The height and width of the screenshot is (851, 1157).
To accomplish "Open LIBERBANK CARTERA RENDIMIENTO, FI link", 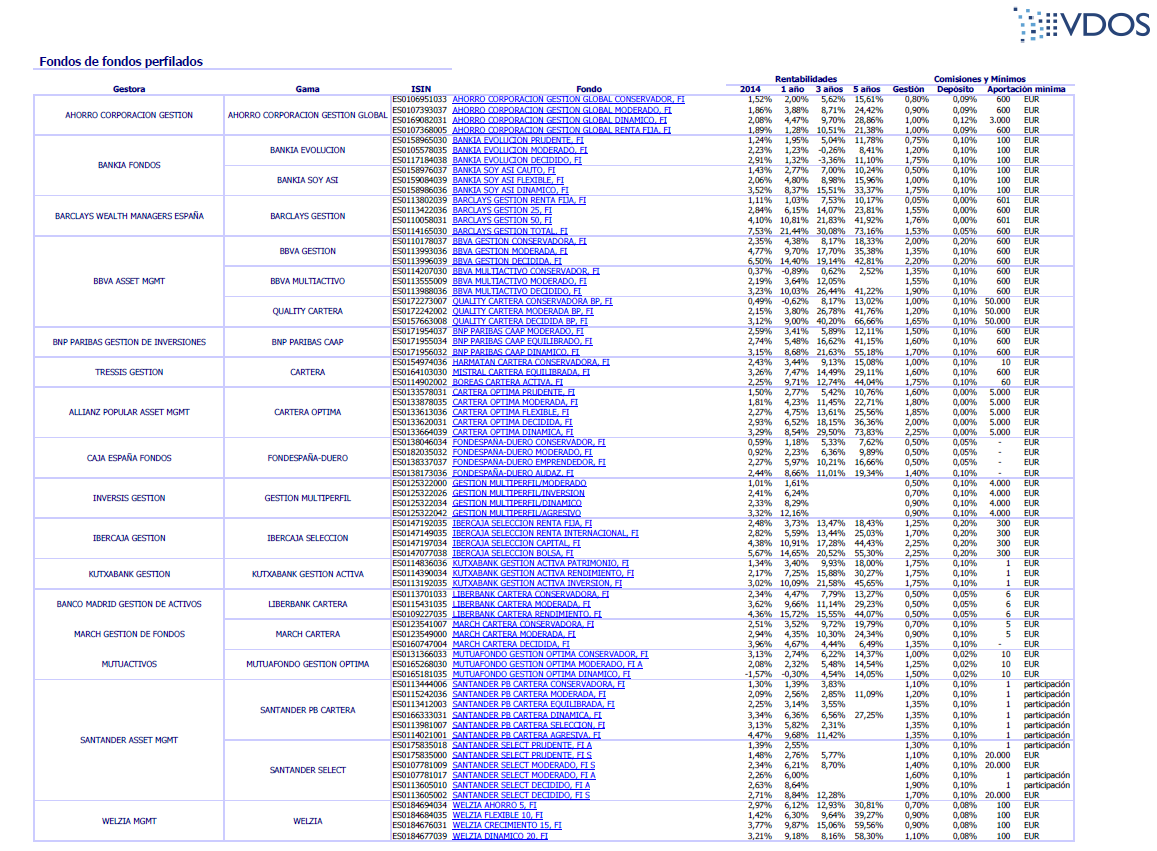I will click(x=529, y=613).
